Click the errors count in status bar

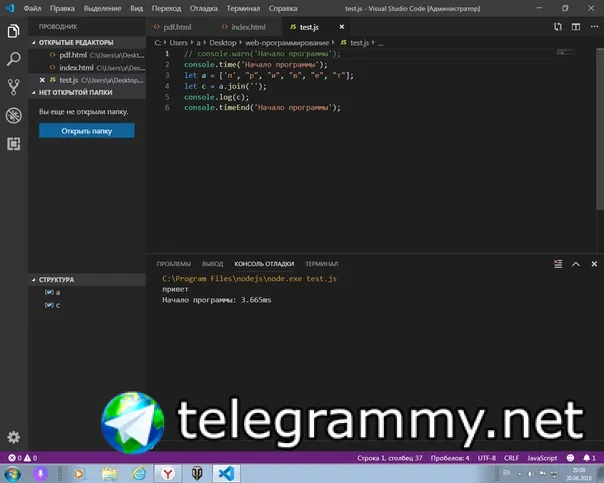click(x=15, y=458)
